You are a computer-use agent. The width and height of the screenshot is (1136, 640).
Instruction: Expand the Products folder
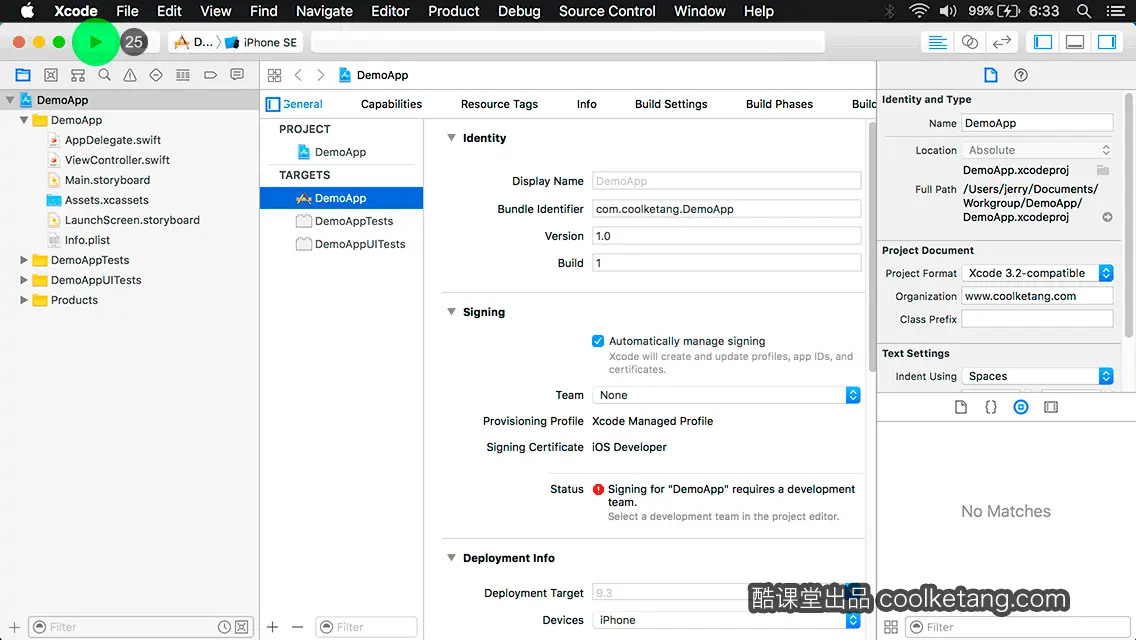coord(24,299)
